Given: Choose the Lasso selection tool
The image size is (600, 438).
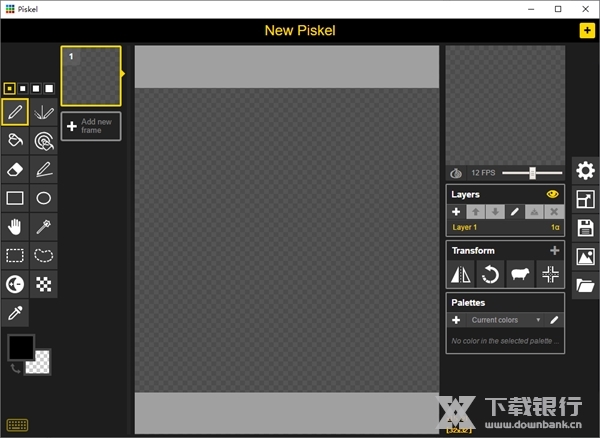Looking at the screenshot, I should click(x=44, y=256).
